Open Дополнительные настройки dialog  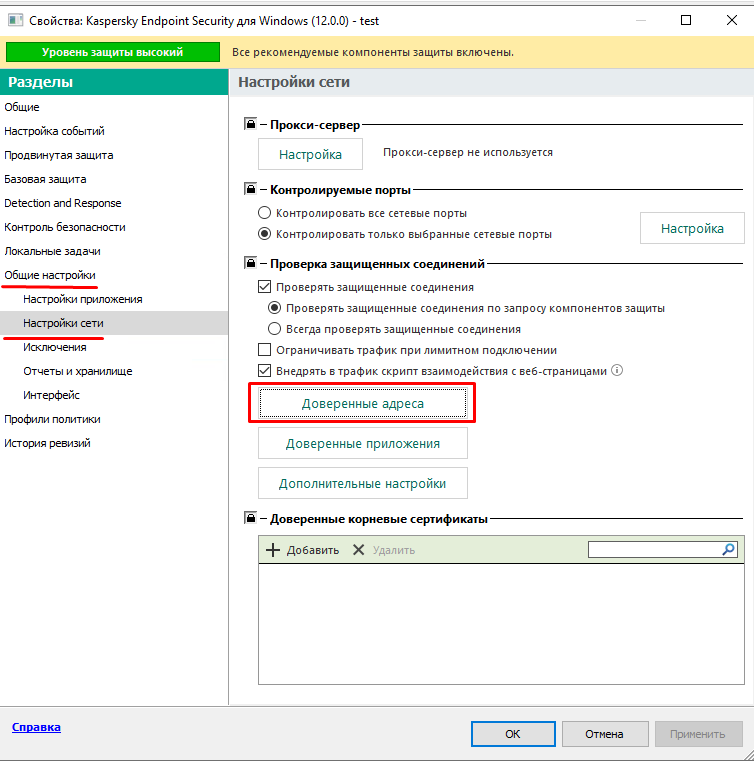click(363, 483)
